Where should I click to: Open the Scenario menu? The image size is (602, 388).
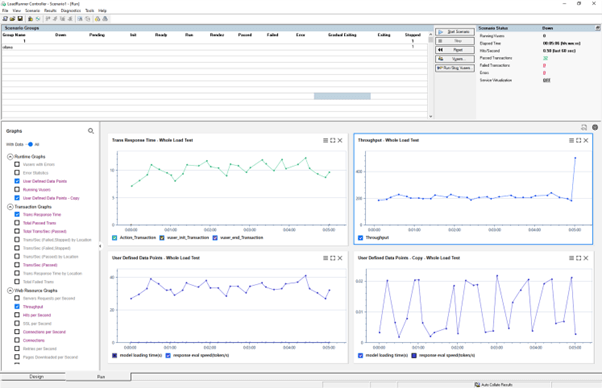(x=32, y=10)
